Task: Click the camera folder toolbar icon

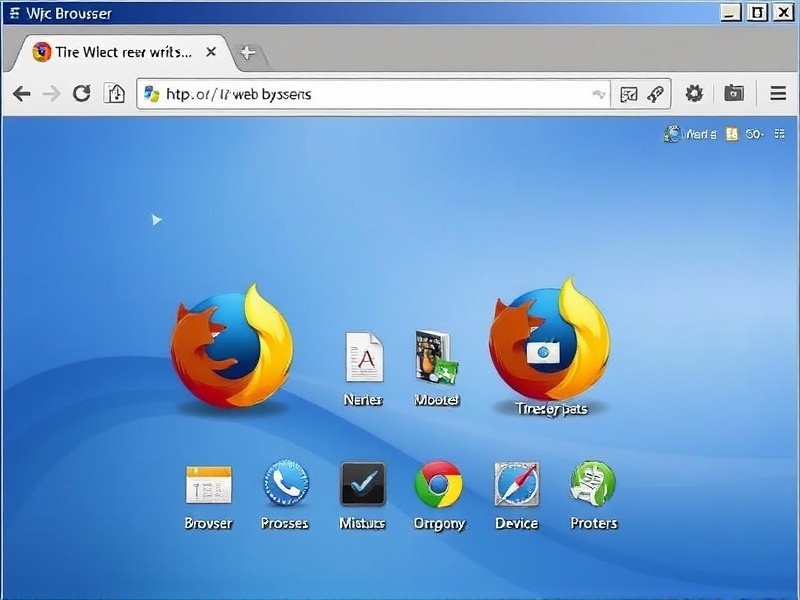Action: click(x=734, y=93)
